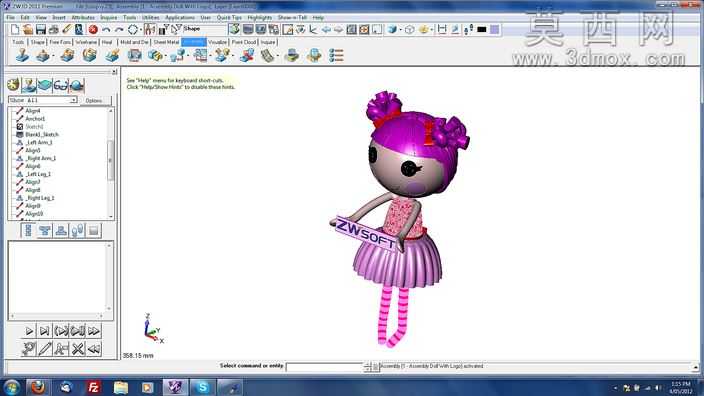Open the Quick Tips menu

pyautogui.click(x=229, y=18)
